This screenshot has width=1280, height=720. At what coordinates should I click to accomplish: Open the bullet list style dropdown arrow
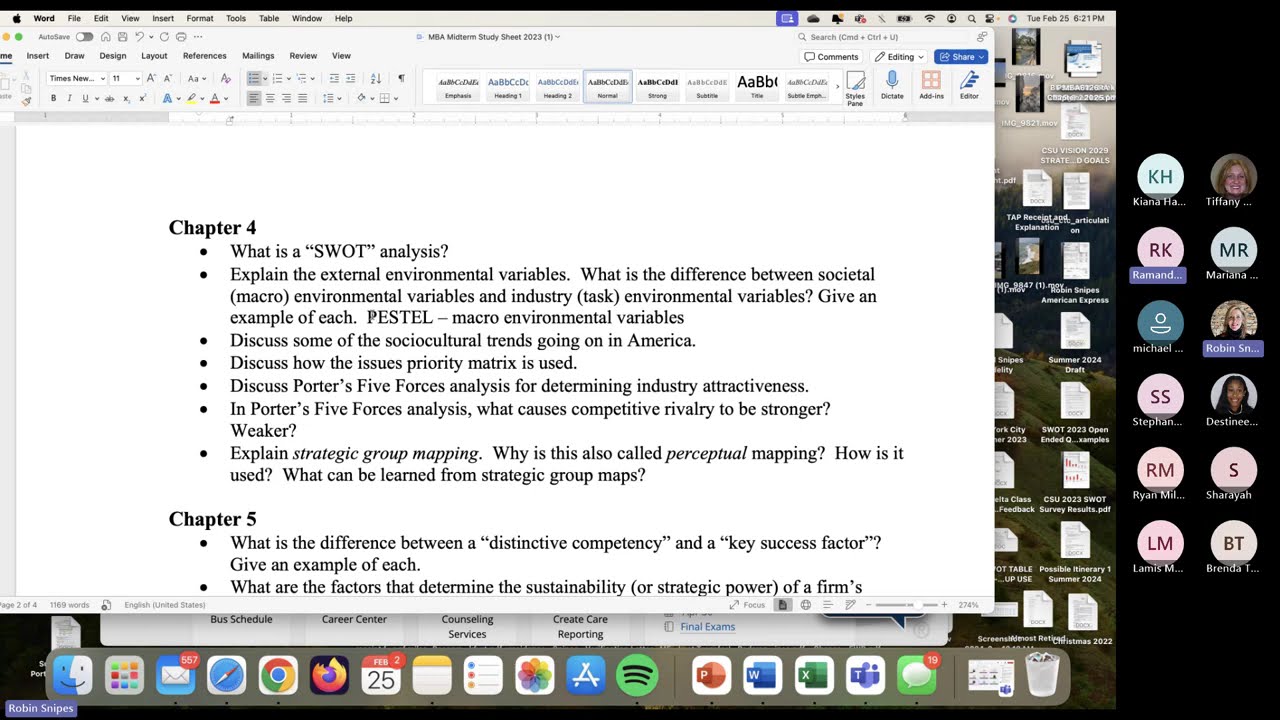tap(267, 78)
